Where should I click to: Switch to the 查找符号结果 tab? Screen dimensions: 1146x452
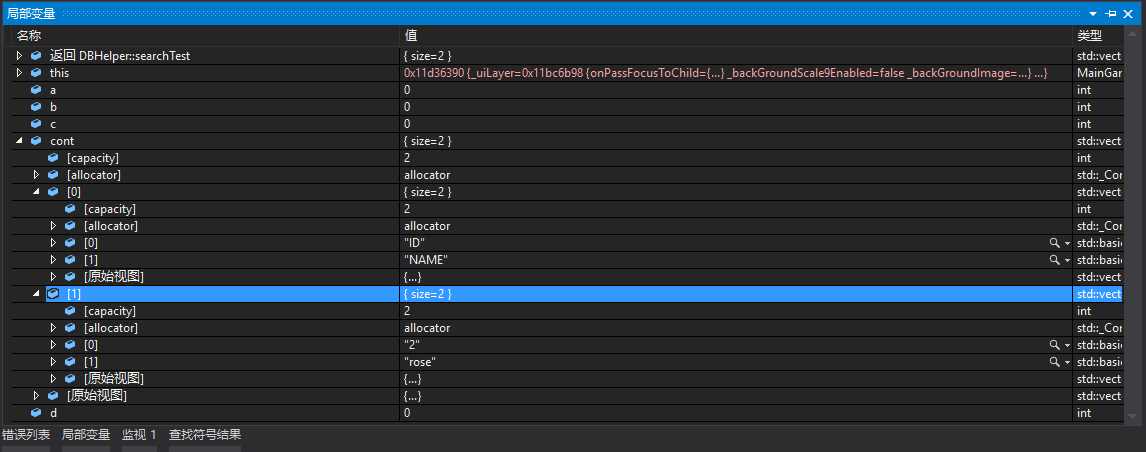coord(205,434)
